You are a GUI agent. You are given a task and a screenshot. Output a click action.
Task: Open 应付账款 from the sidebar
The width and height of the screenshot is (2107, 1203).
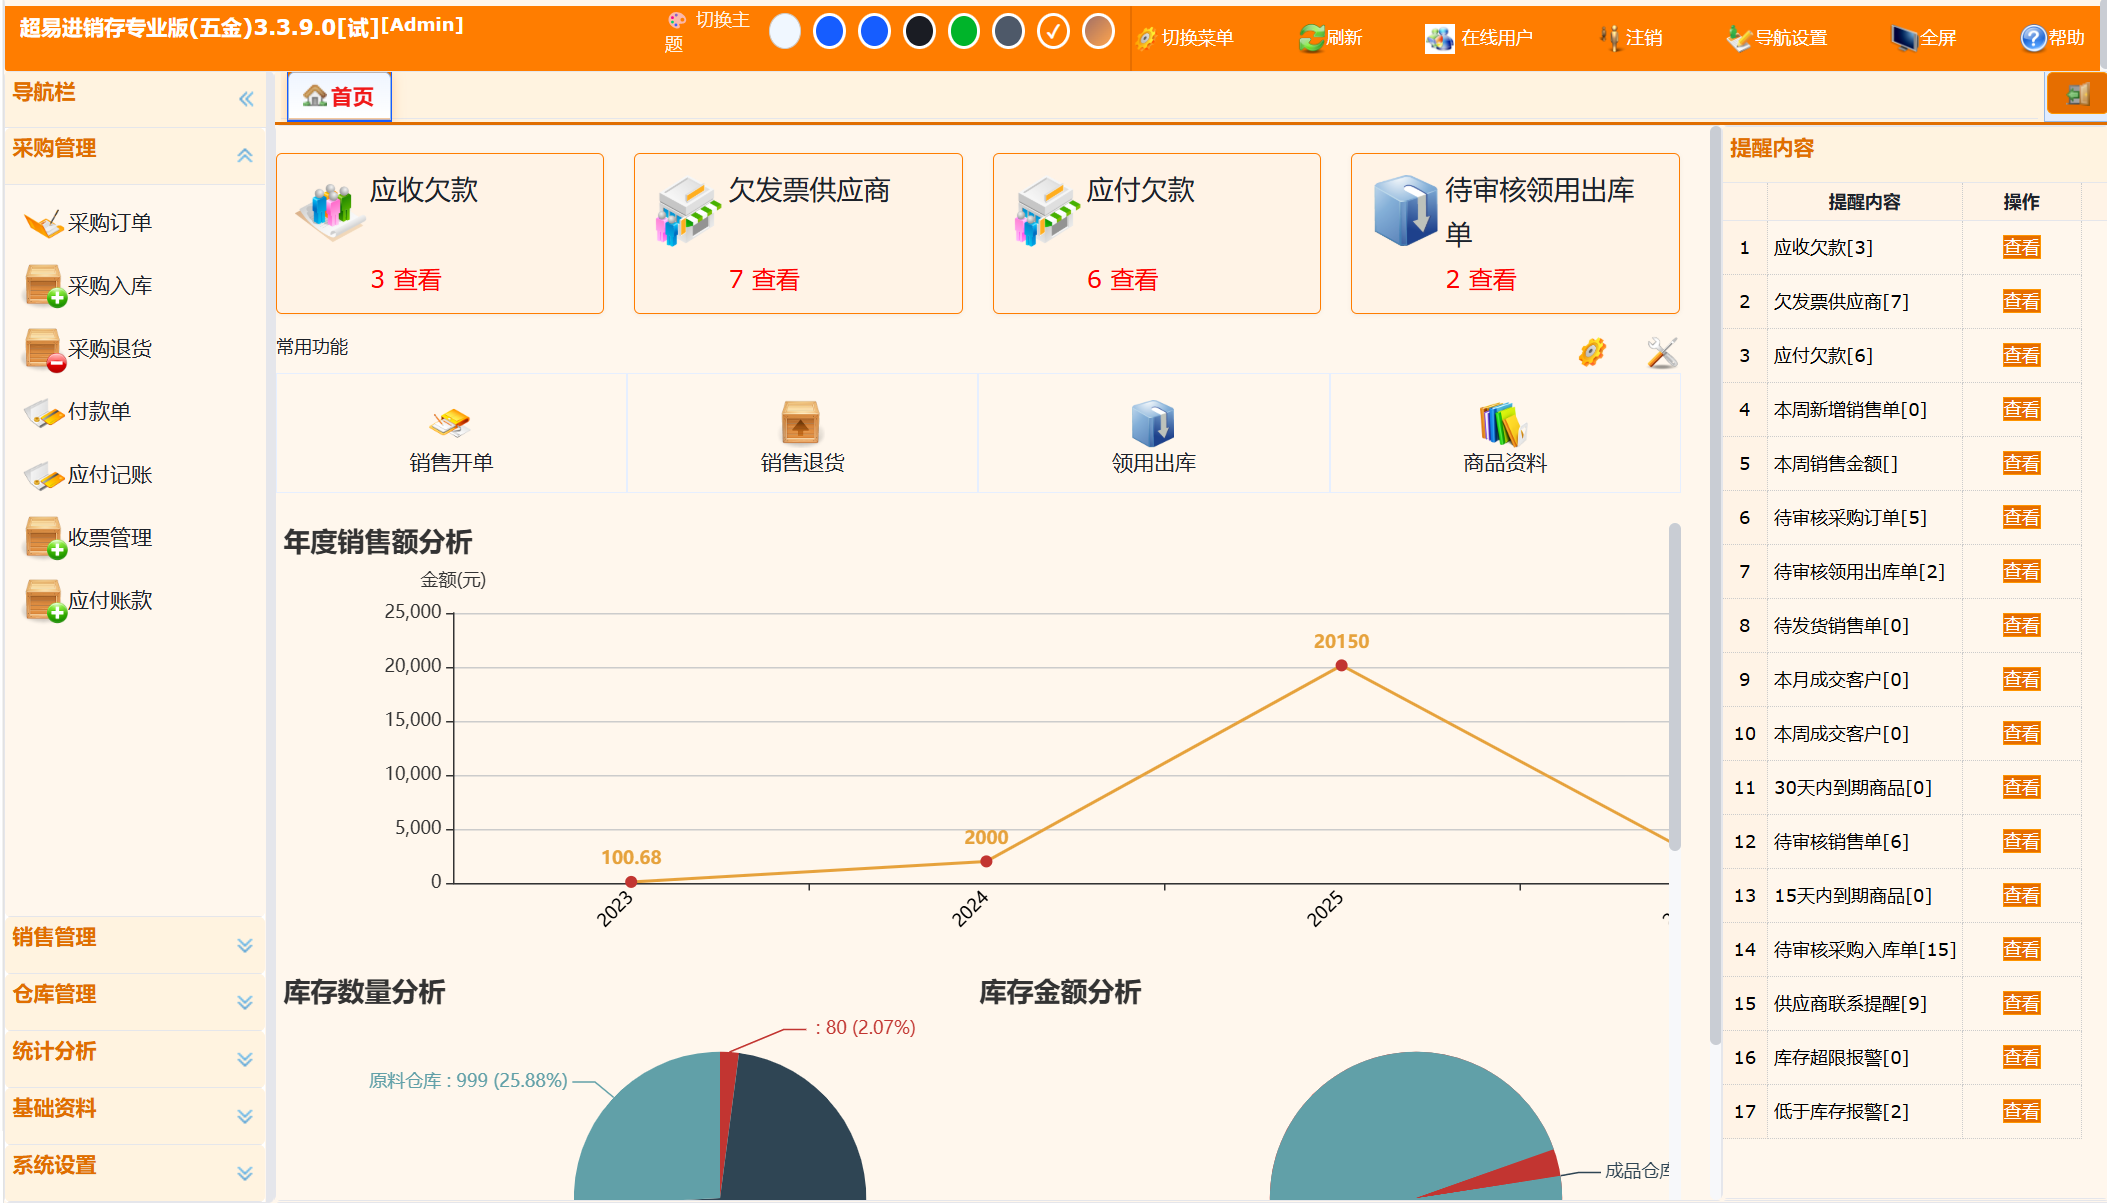point(88,601)
